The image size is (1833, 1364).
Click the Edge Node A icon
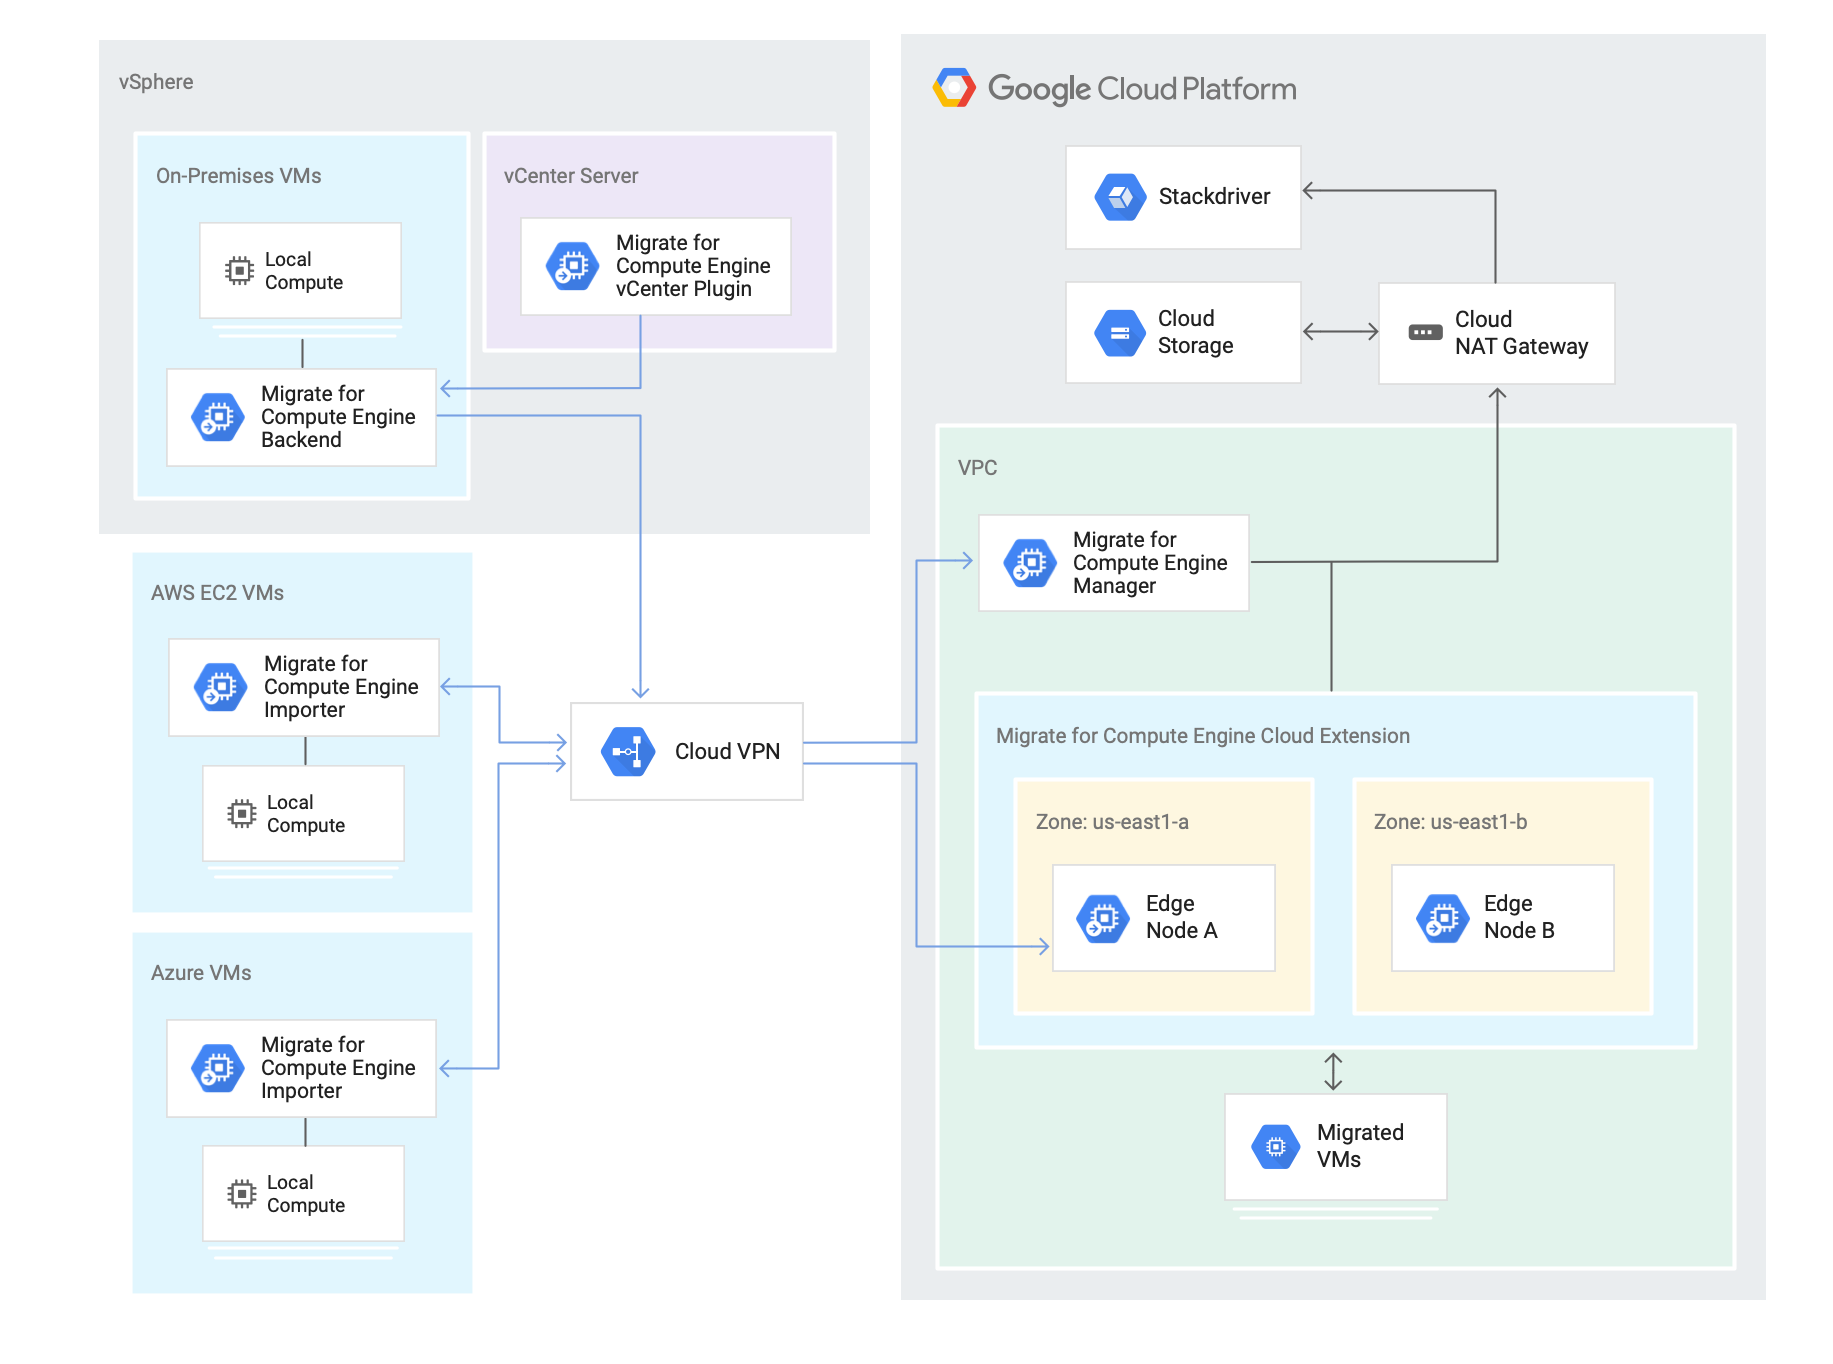click(x=1103, y=918)
